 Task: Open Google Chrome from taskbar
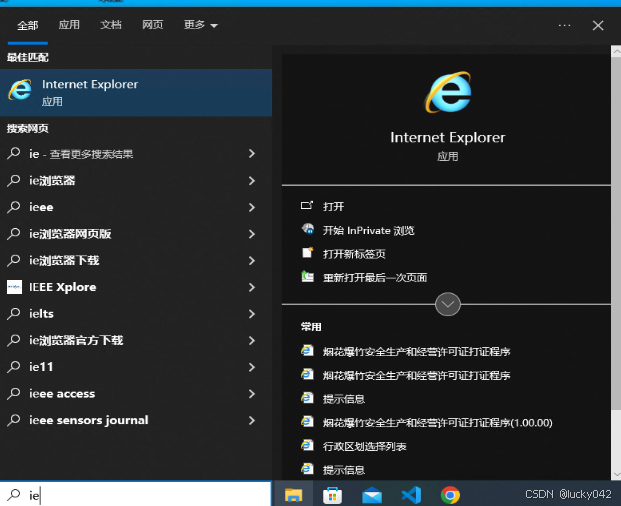click(x=450, y=495)
